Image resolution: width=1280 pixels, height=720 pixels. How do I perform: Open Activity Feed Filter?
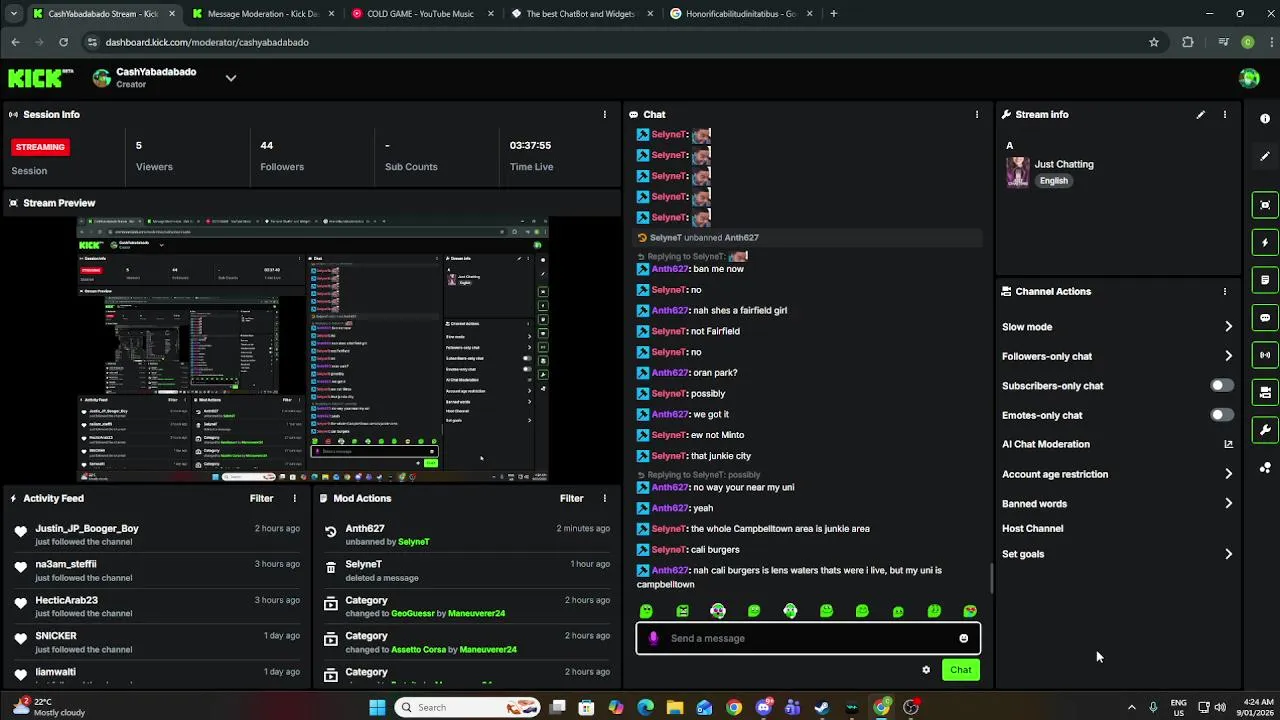[261, 498]
